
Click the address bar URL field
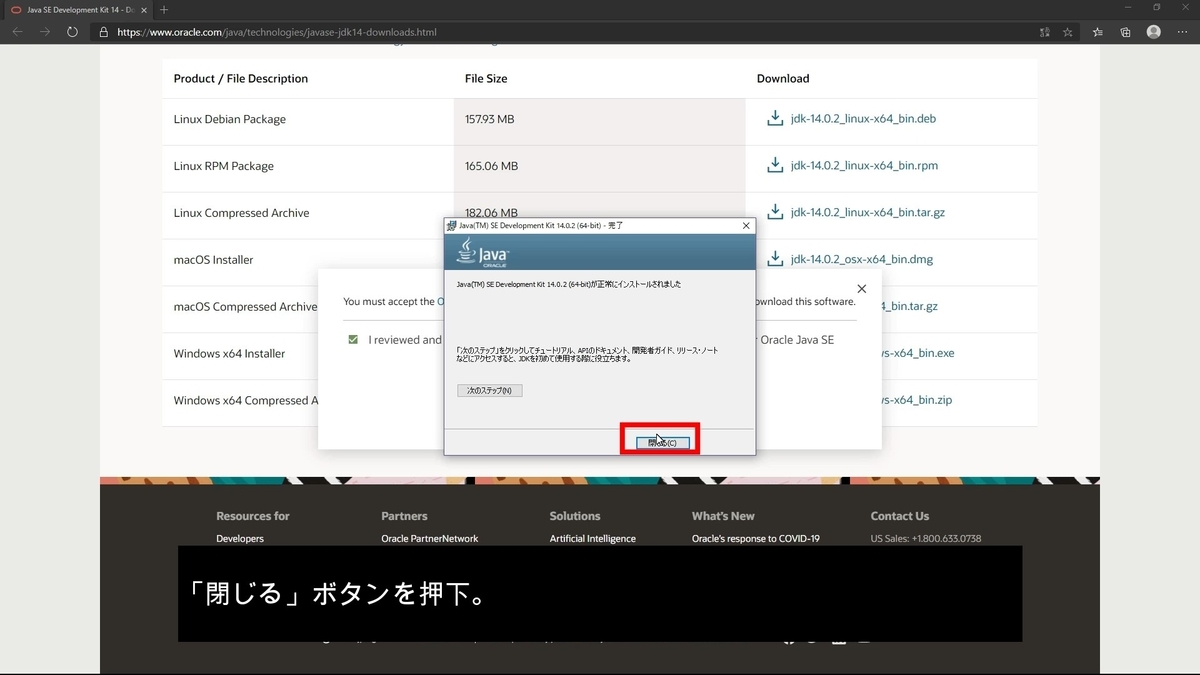pos(565,32)
